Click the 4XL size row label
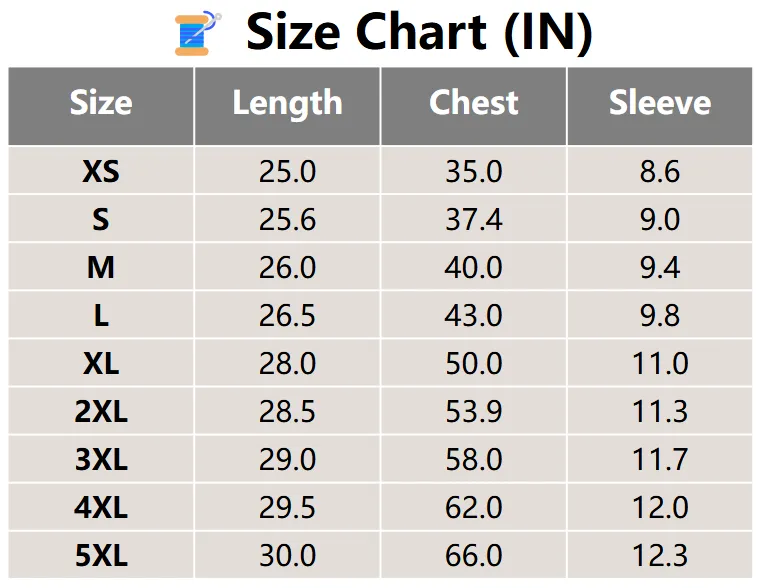This screenshot has height=588, width=762. [x=101, y=507]
